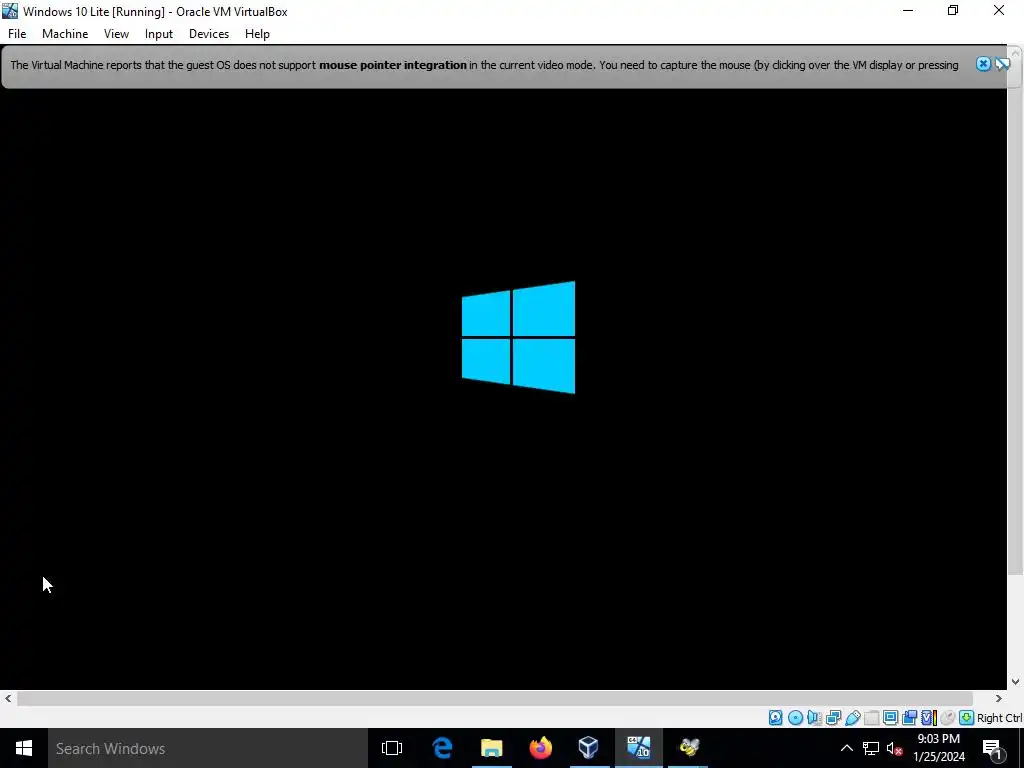Click the horizontal scrollbar track of VM display

(x=494, y=698)
